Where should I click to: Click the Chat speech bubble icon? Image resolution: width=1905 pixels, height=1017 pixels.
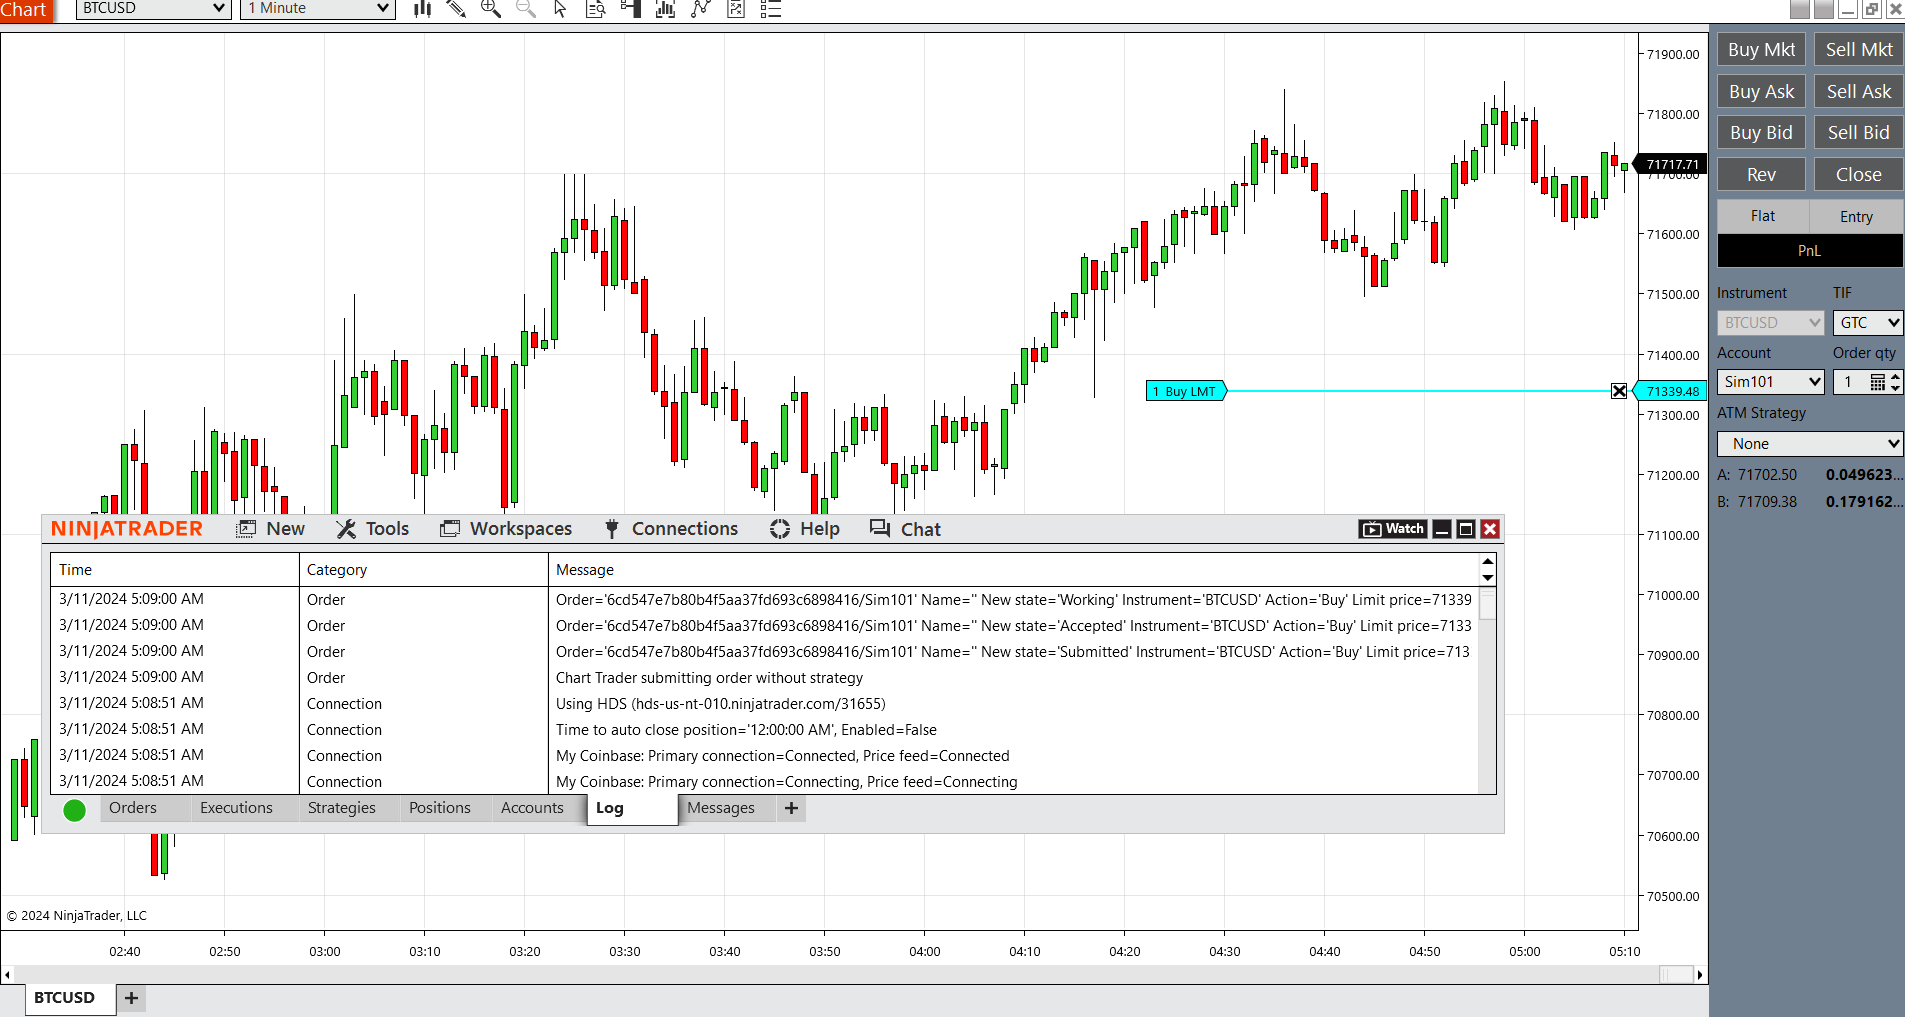(x=880, y=528)
